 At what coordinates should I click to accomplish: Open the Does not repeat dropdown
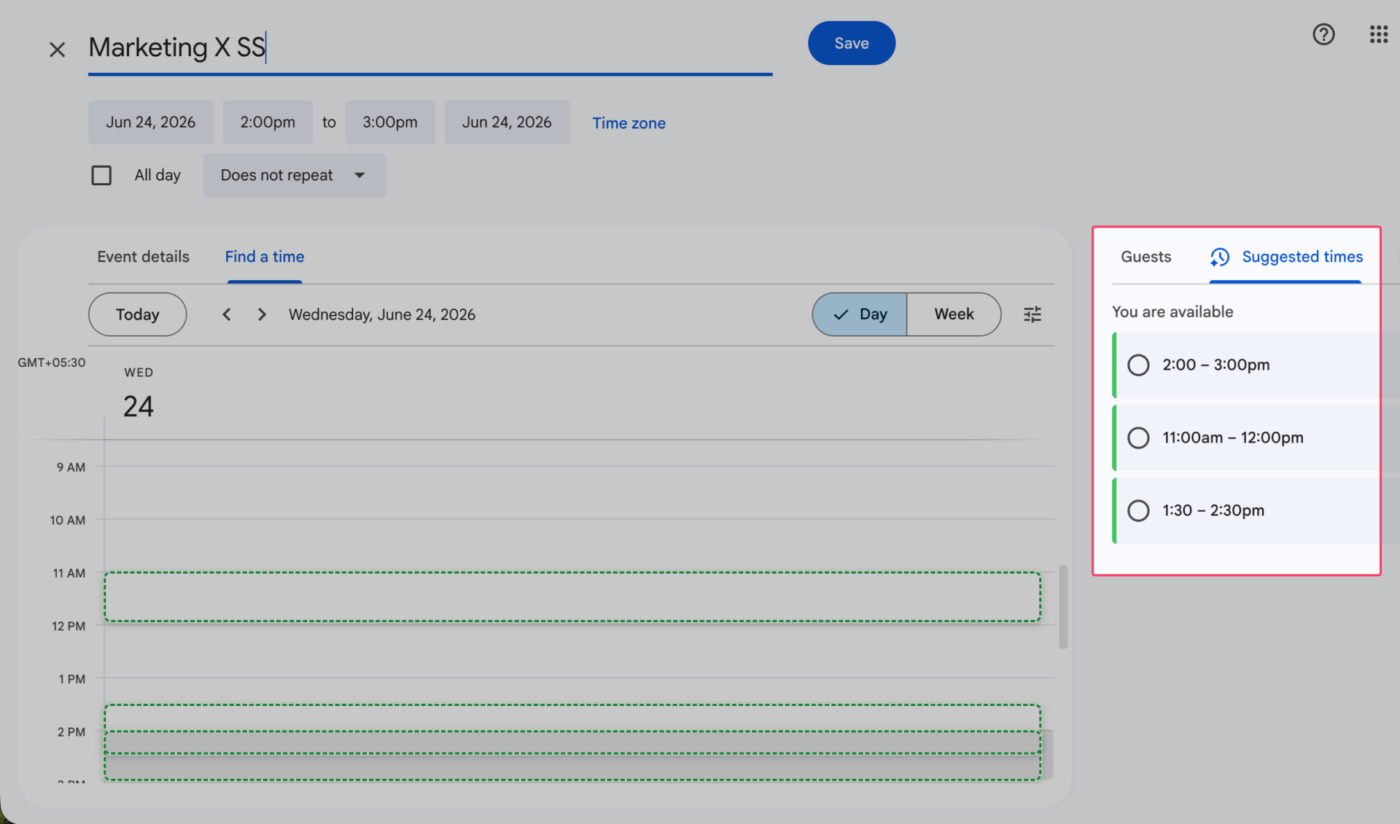pyautogui.click(x=294, y=175)
